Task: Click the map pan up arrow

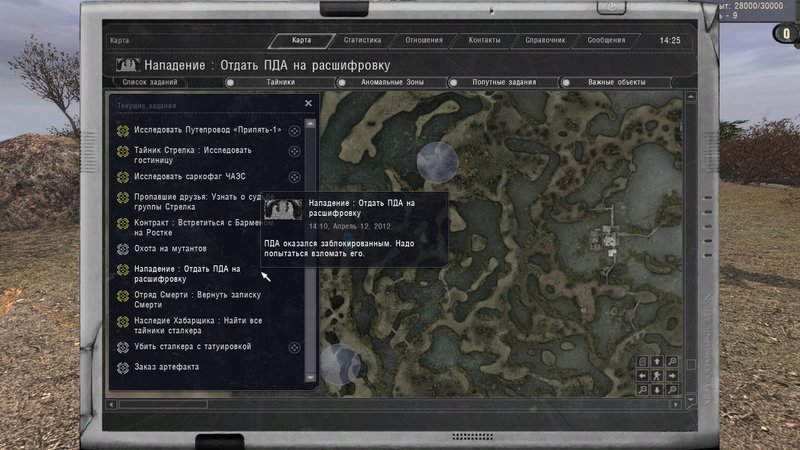Action: tap(657, 361)
